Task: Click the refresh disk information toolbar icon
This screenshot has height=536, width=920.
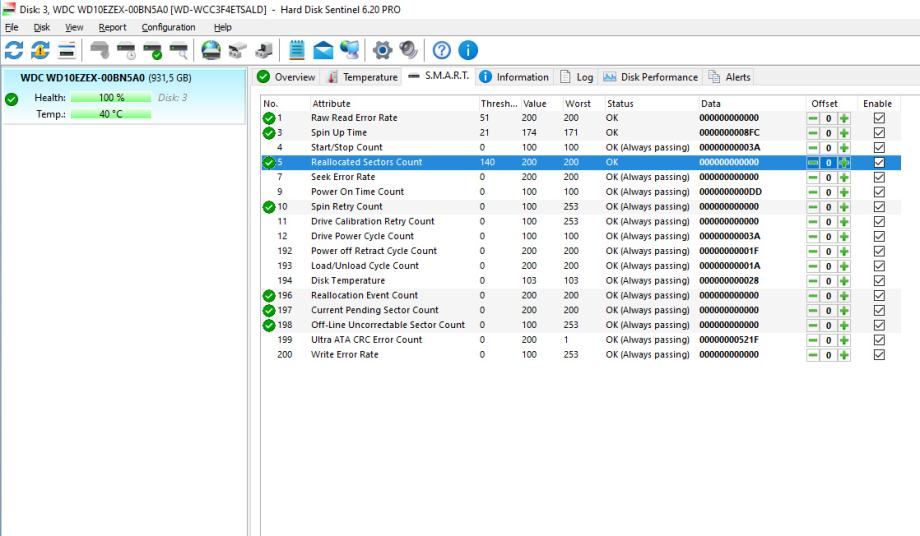Action: 14,50
